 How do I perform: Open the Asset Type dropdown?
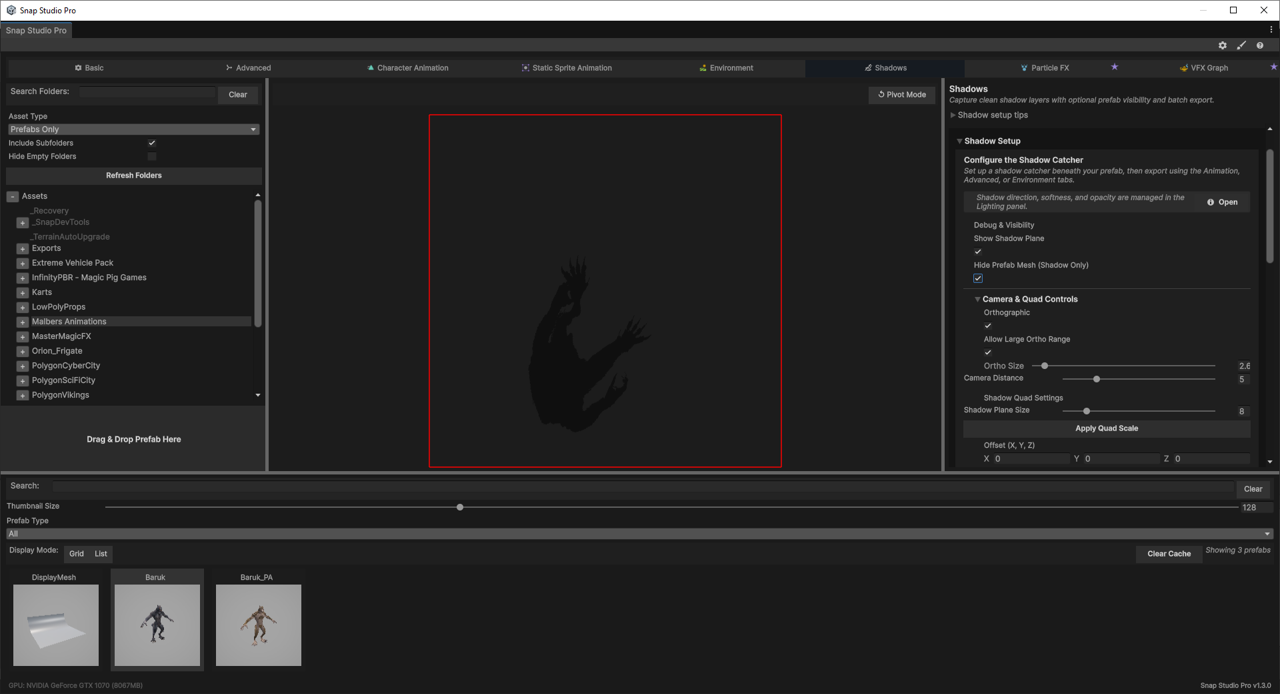coord(134,129)
